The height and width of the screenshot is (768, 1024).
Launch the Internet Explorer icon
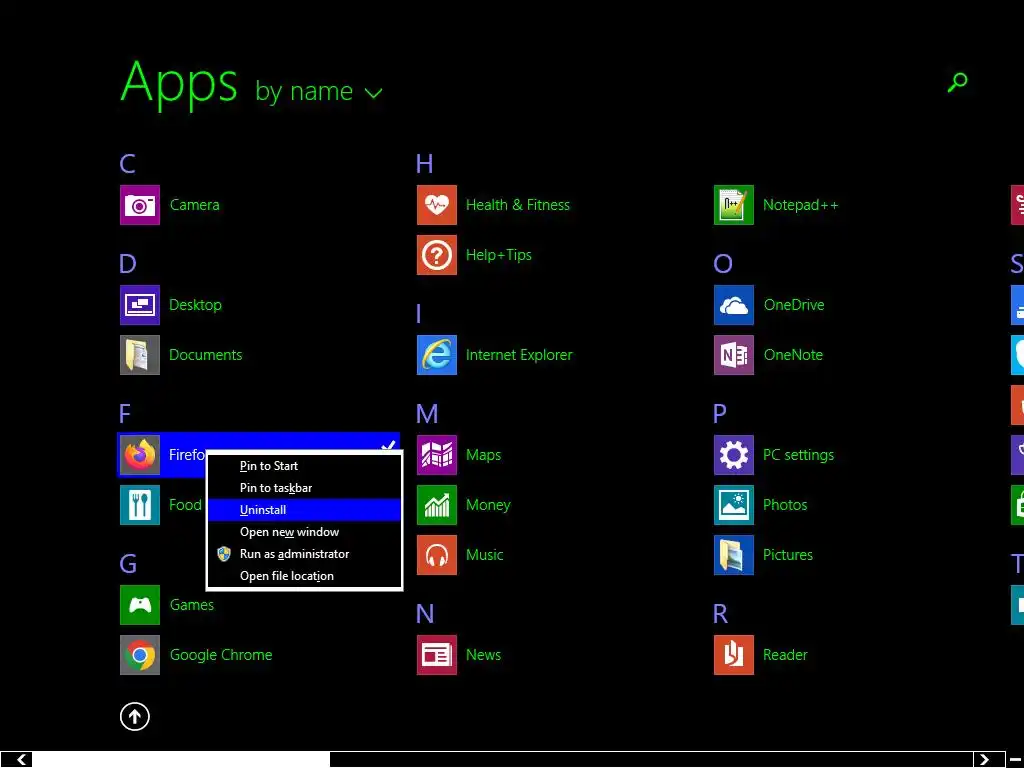click(x=437, y=355)
